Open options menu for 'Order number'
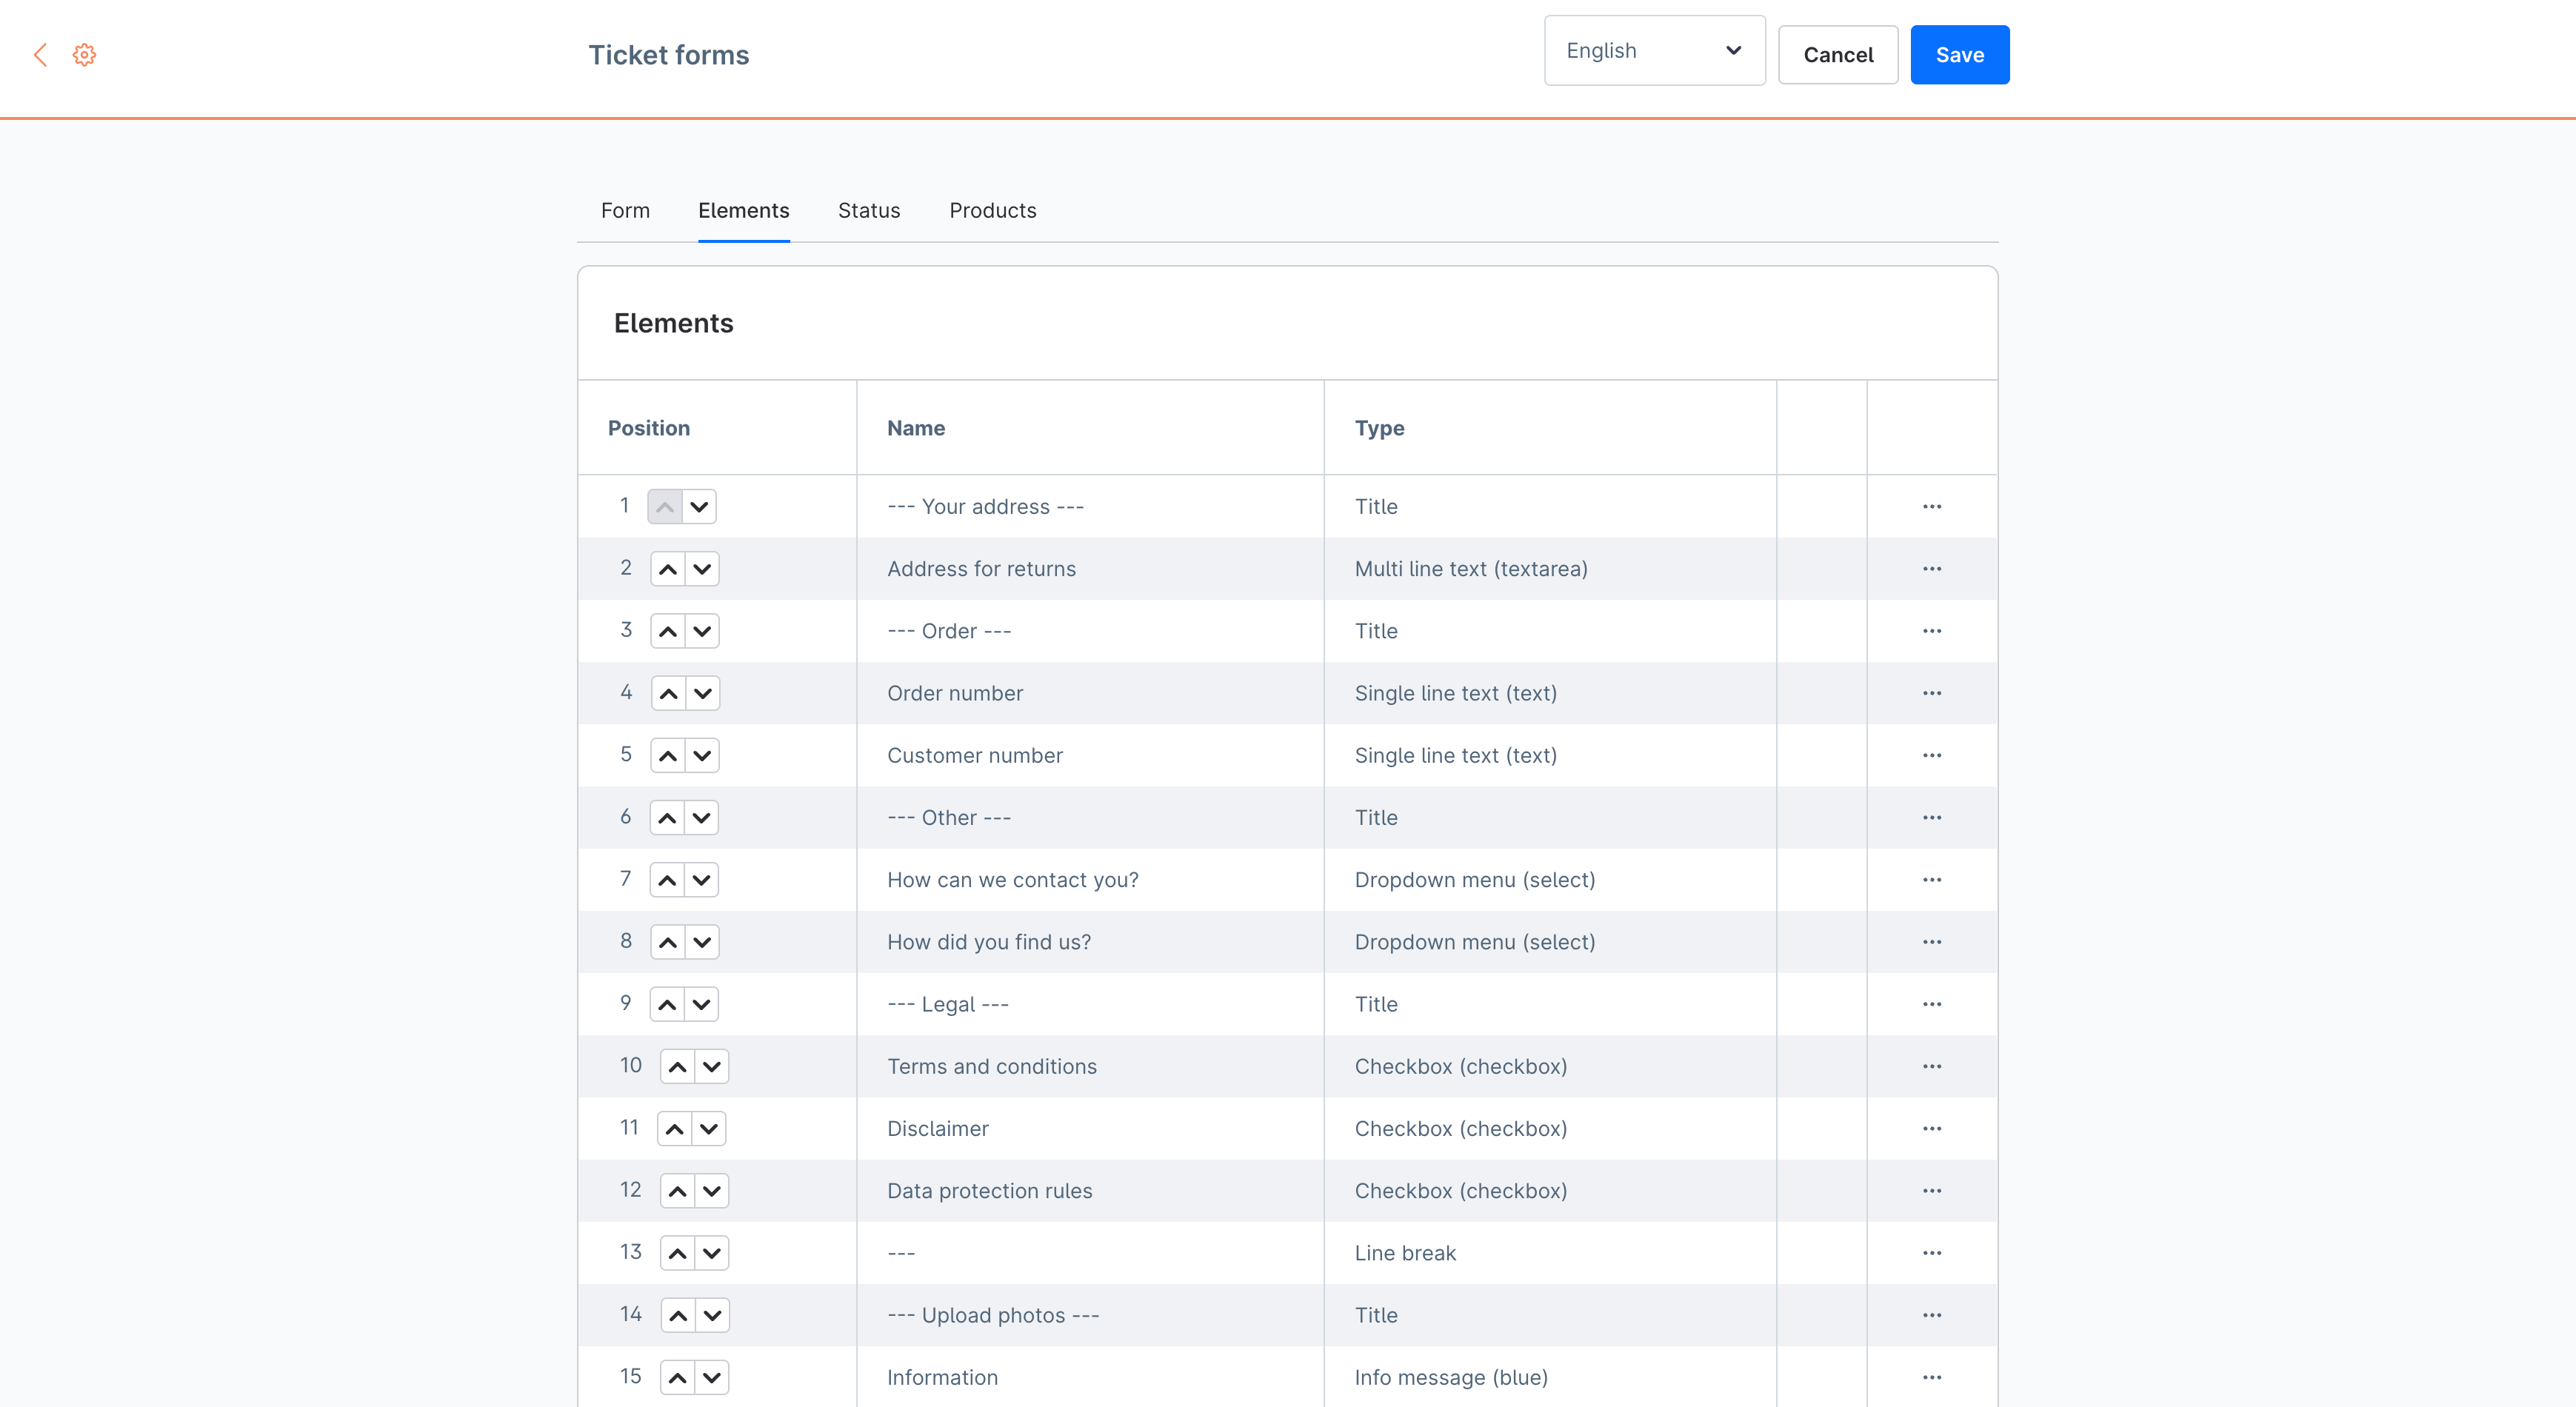Image resolution: width=2576 pixels, height=1407 pixels. (1932, 693)
